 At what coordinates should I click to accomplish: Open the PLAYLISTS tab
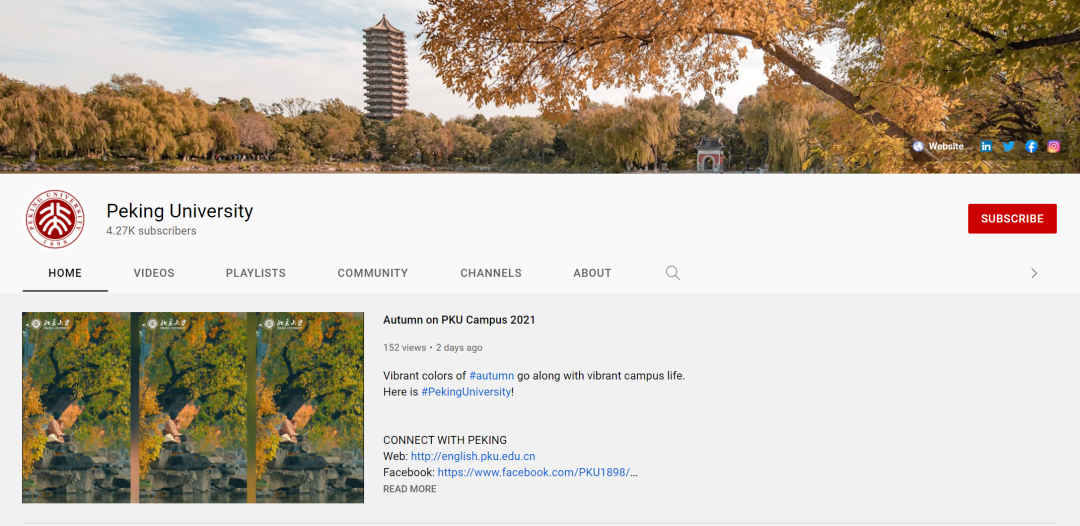coord(256,273)
